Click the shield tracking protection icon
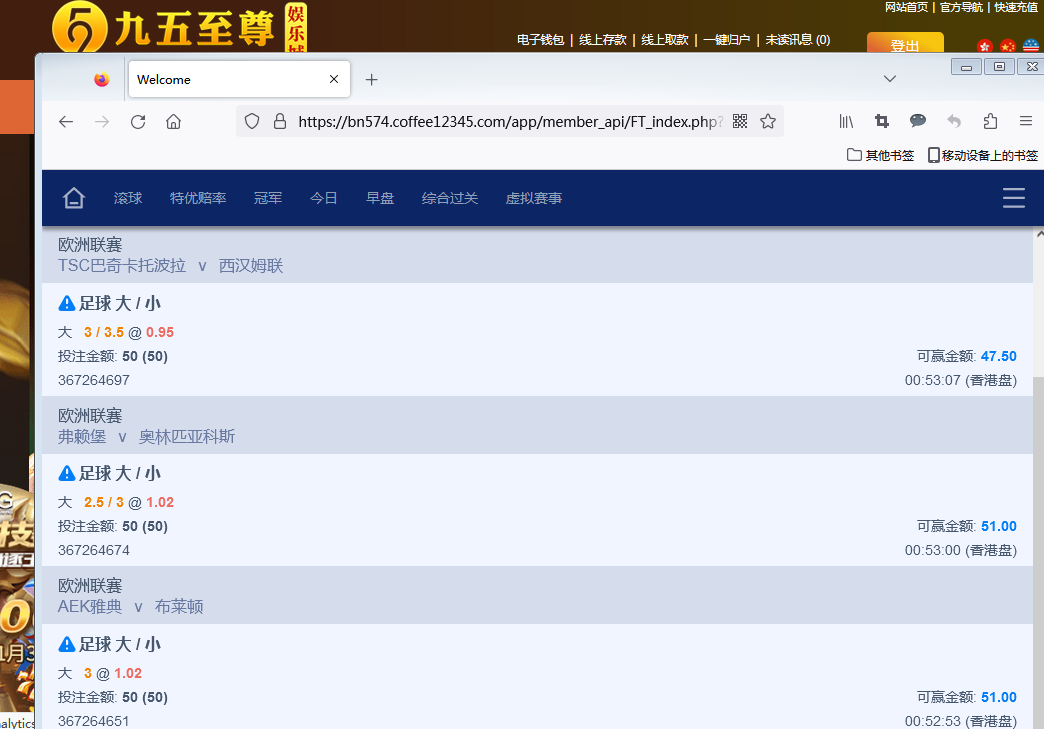Viewport: 1044px width, 729px height. pyautogui.click(x=252, y=121)
